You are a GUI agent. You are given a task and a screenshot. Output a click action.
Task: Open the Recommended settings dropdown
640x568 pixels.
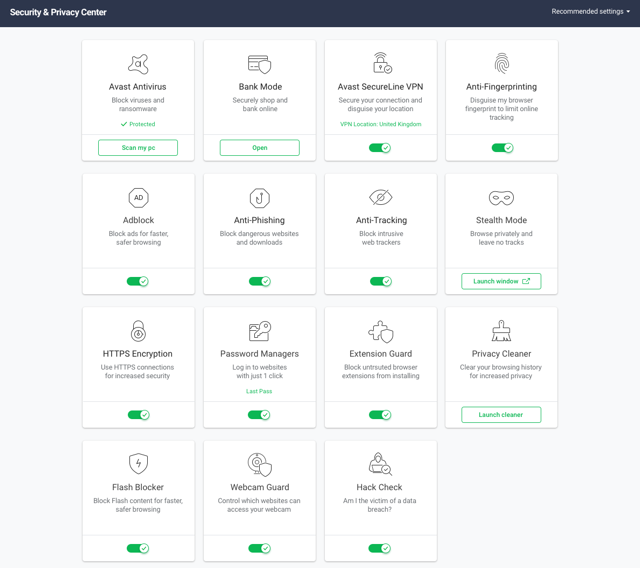(590, 12)
